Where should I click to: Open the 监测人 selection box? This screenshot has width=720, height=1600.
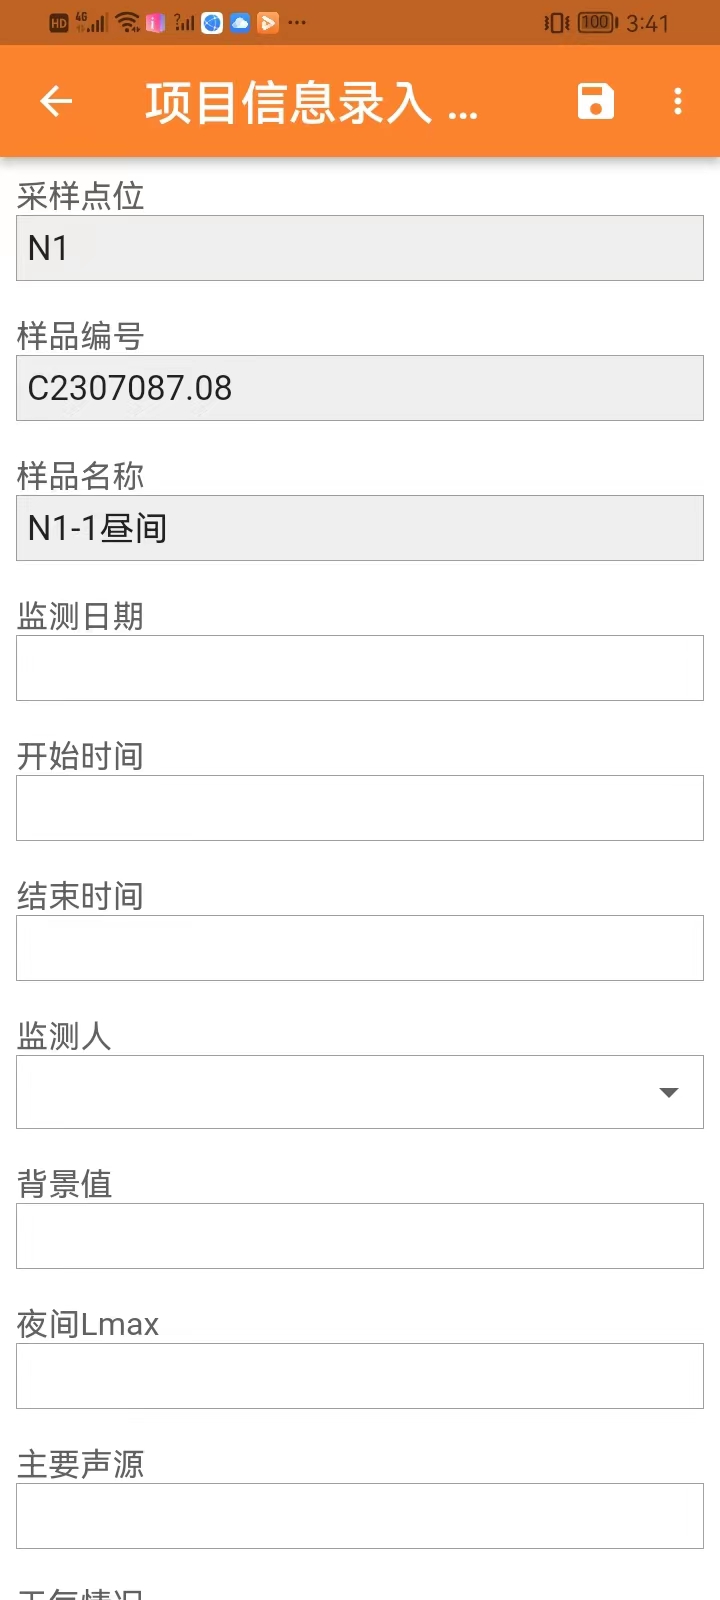(x=340, y=1092)
